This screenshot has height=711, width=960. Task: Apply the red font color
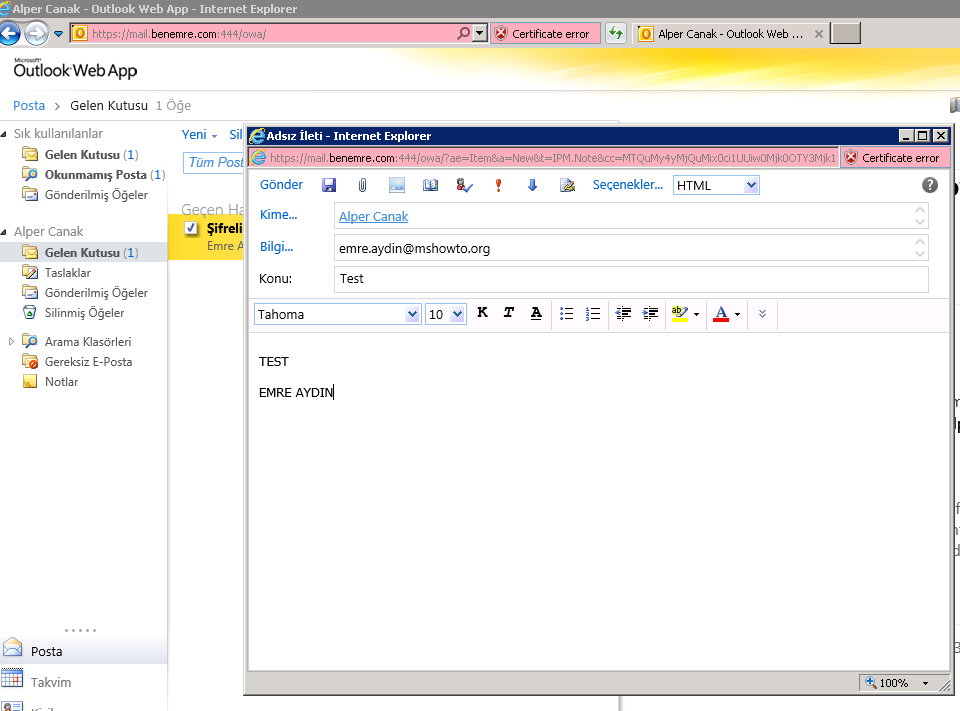(x=721, y=314)
